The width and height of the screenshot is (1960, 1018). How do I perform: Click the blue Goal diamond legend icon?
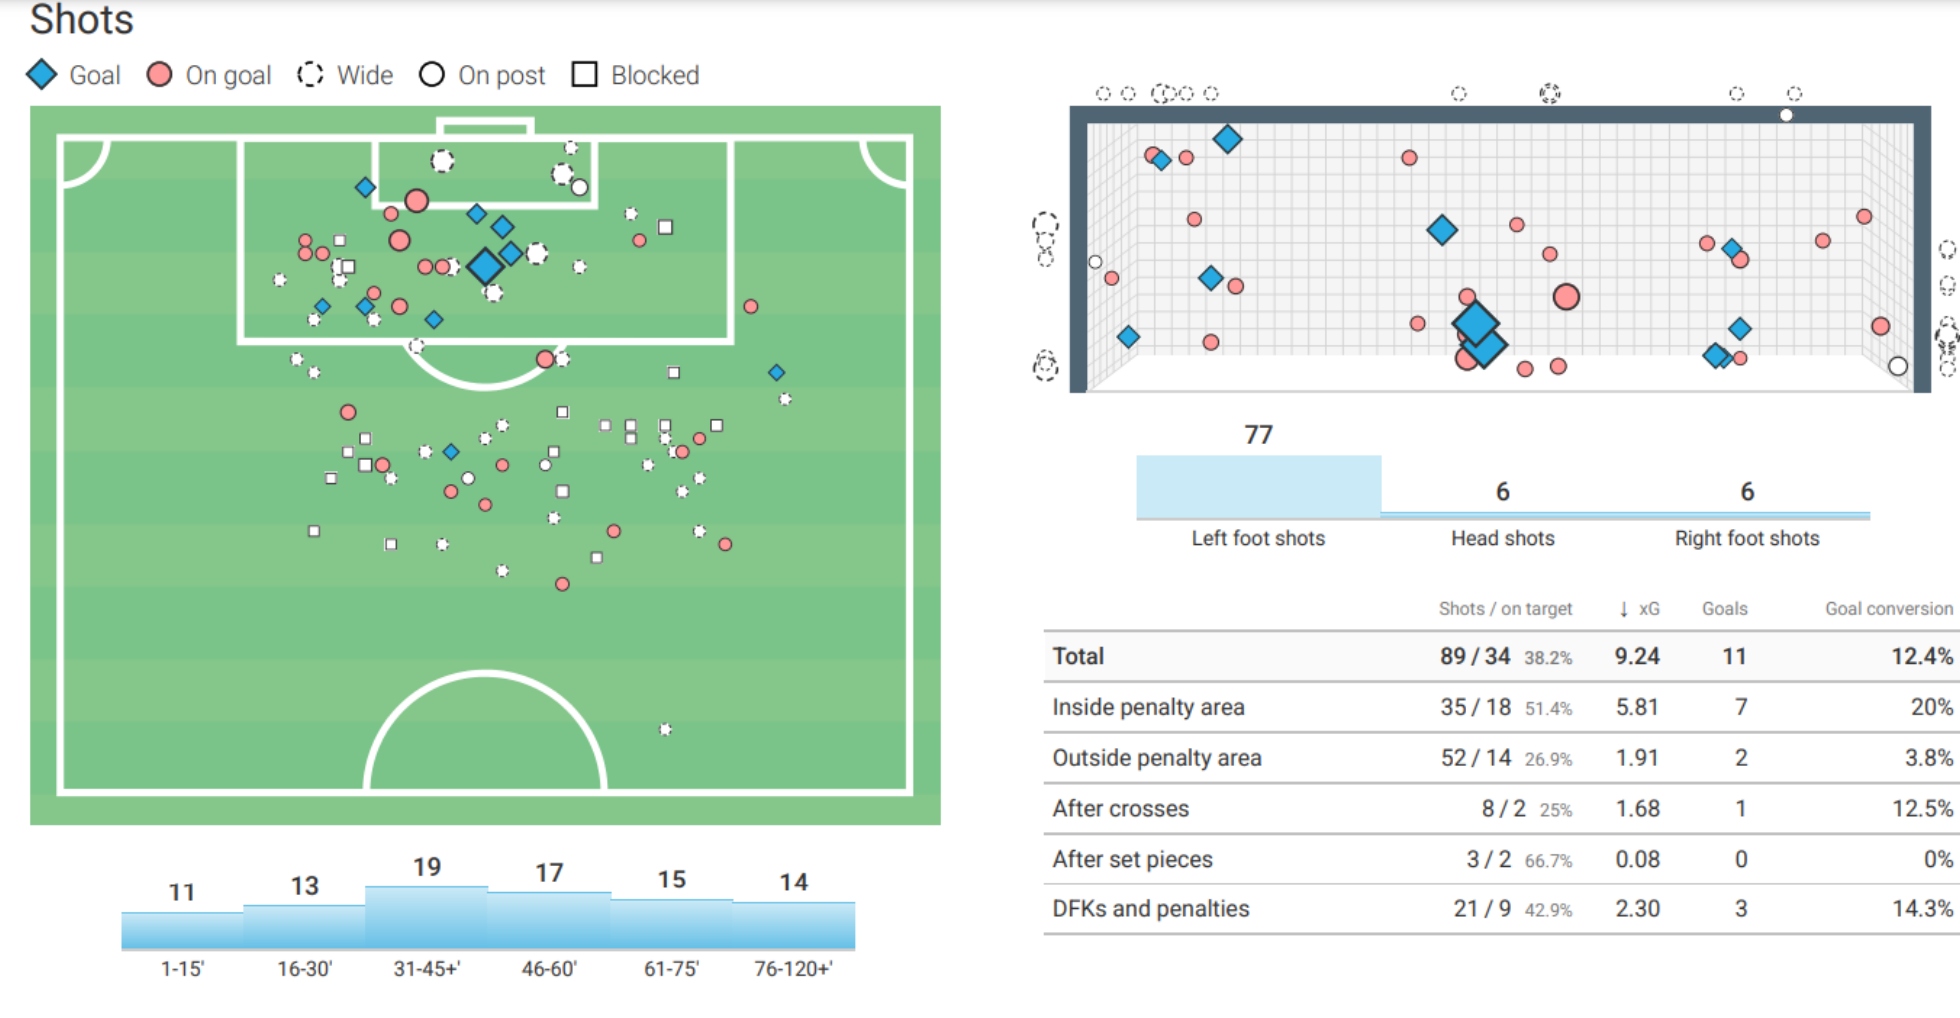(42, 75)
